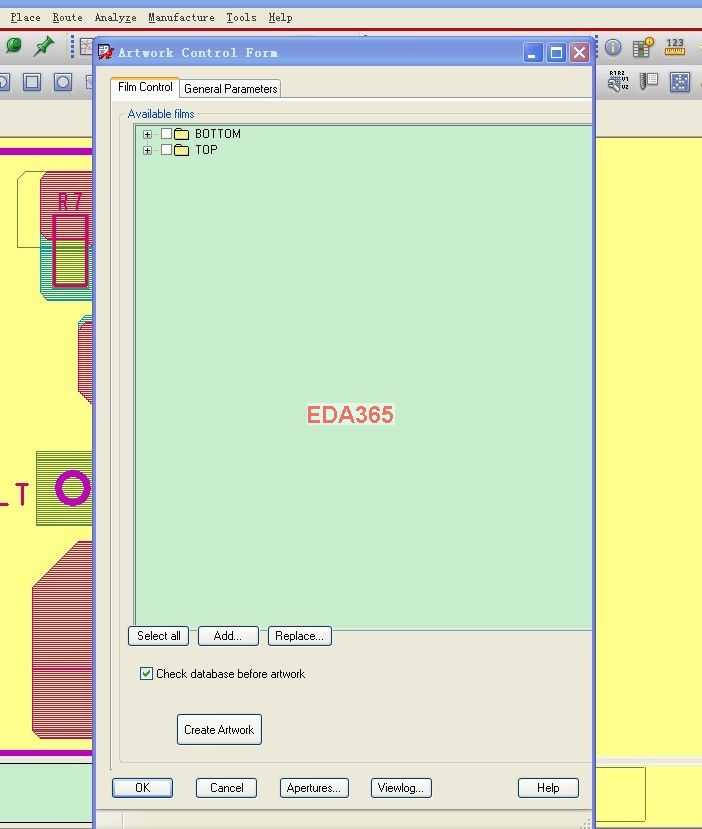Click the dialog Help button
The image size is (702, 829).
[x=548, y=788]
